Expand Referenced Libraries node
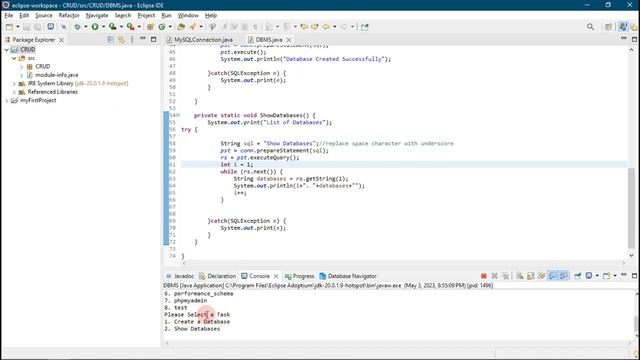Screen dimensions: 640x360 pos(14,92)
